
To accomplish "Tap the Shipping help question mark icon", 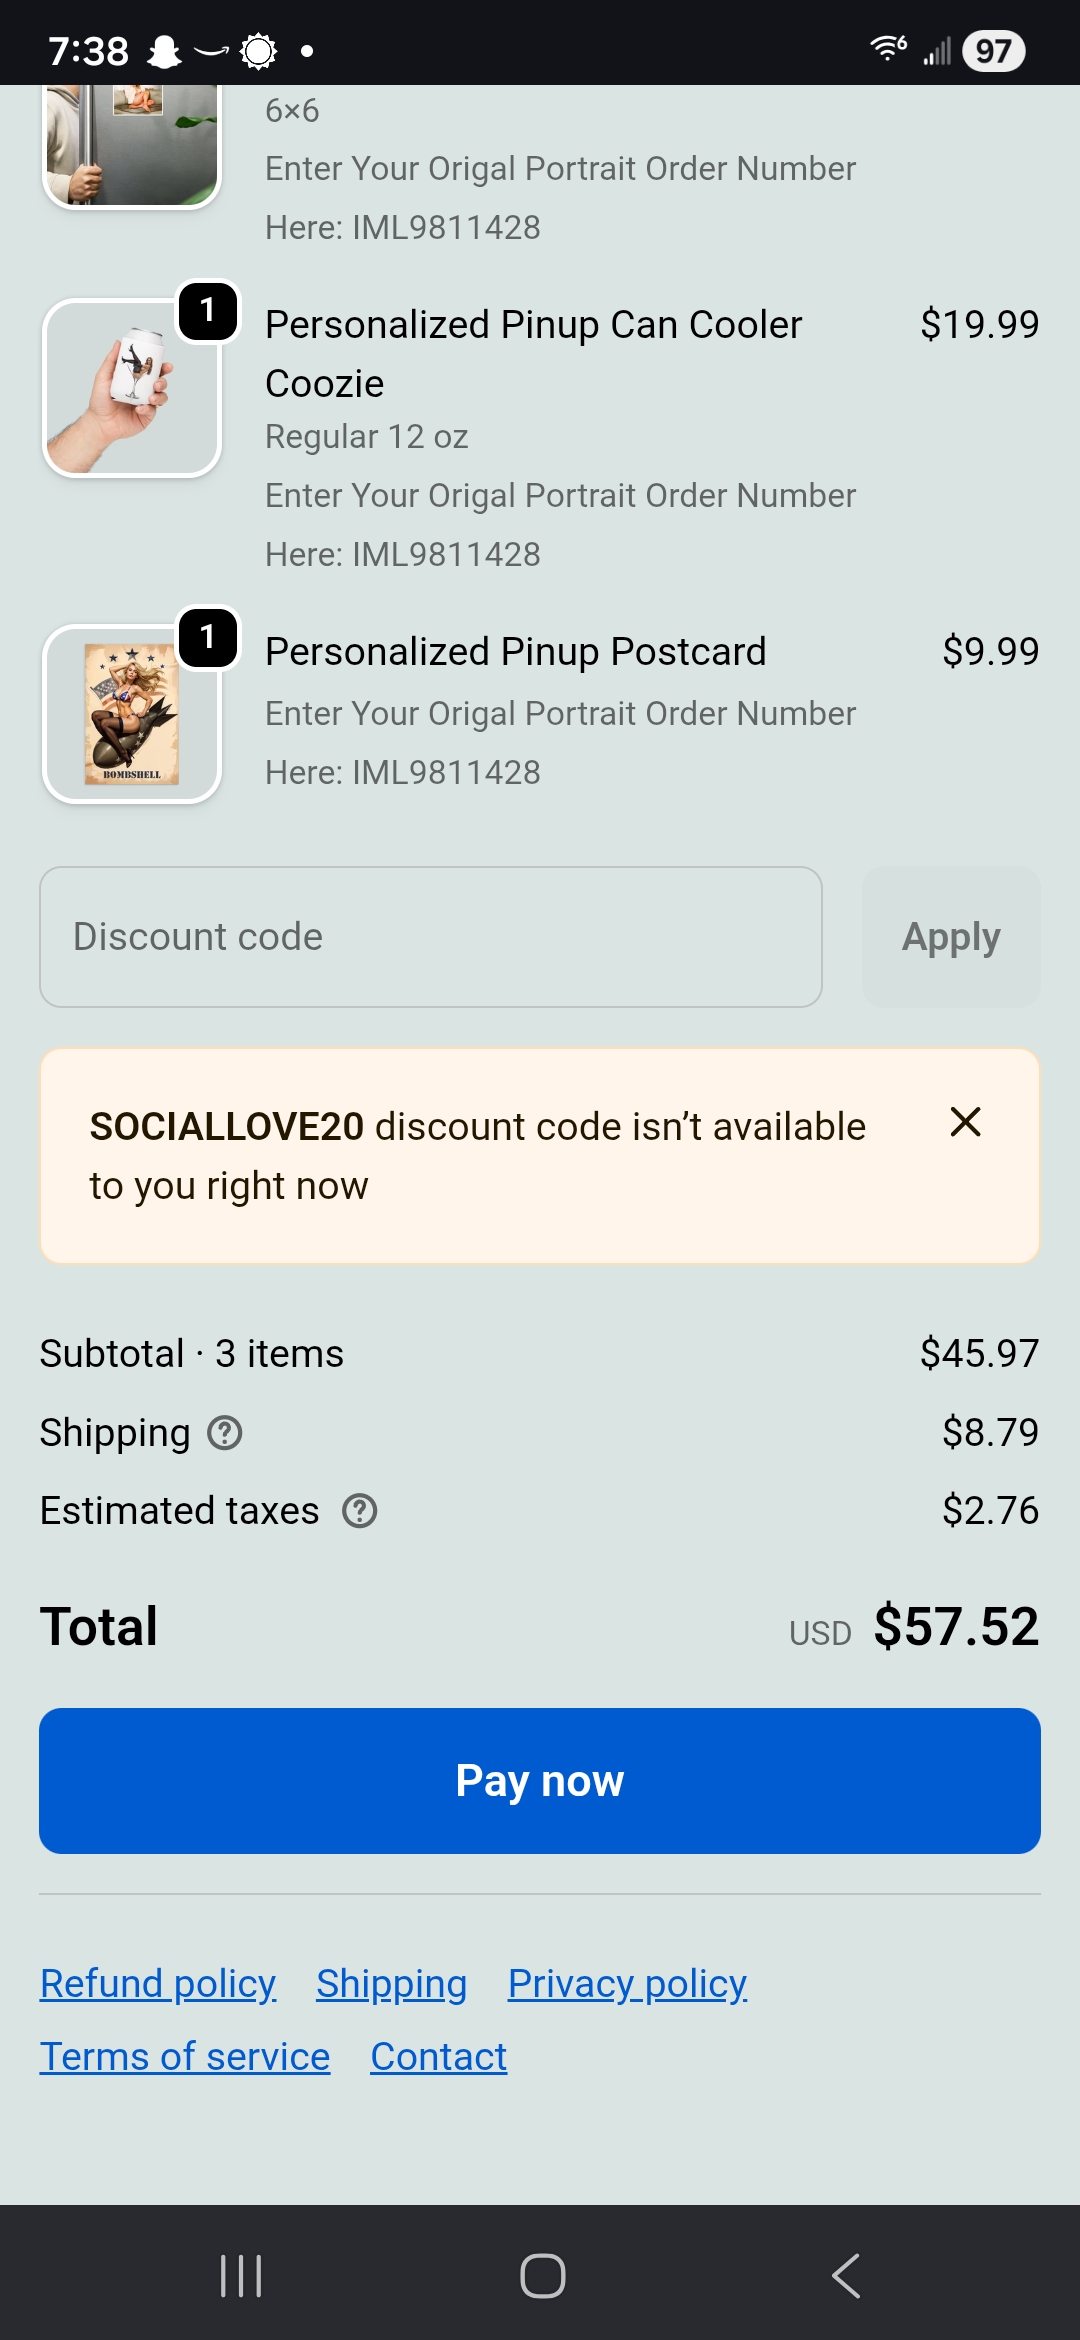I will point(225,1433).
